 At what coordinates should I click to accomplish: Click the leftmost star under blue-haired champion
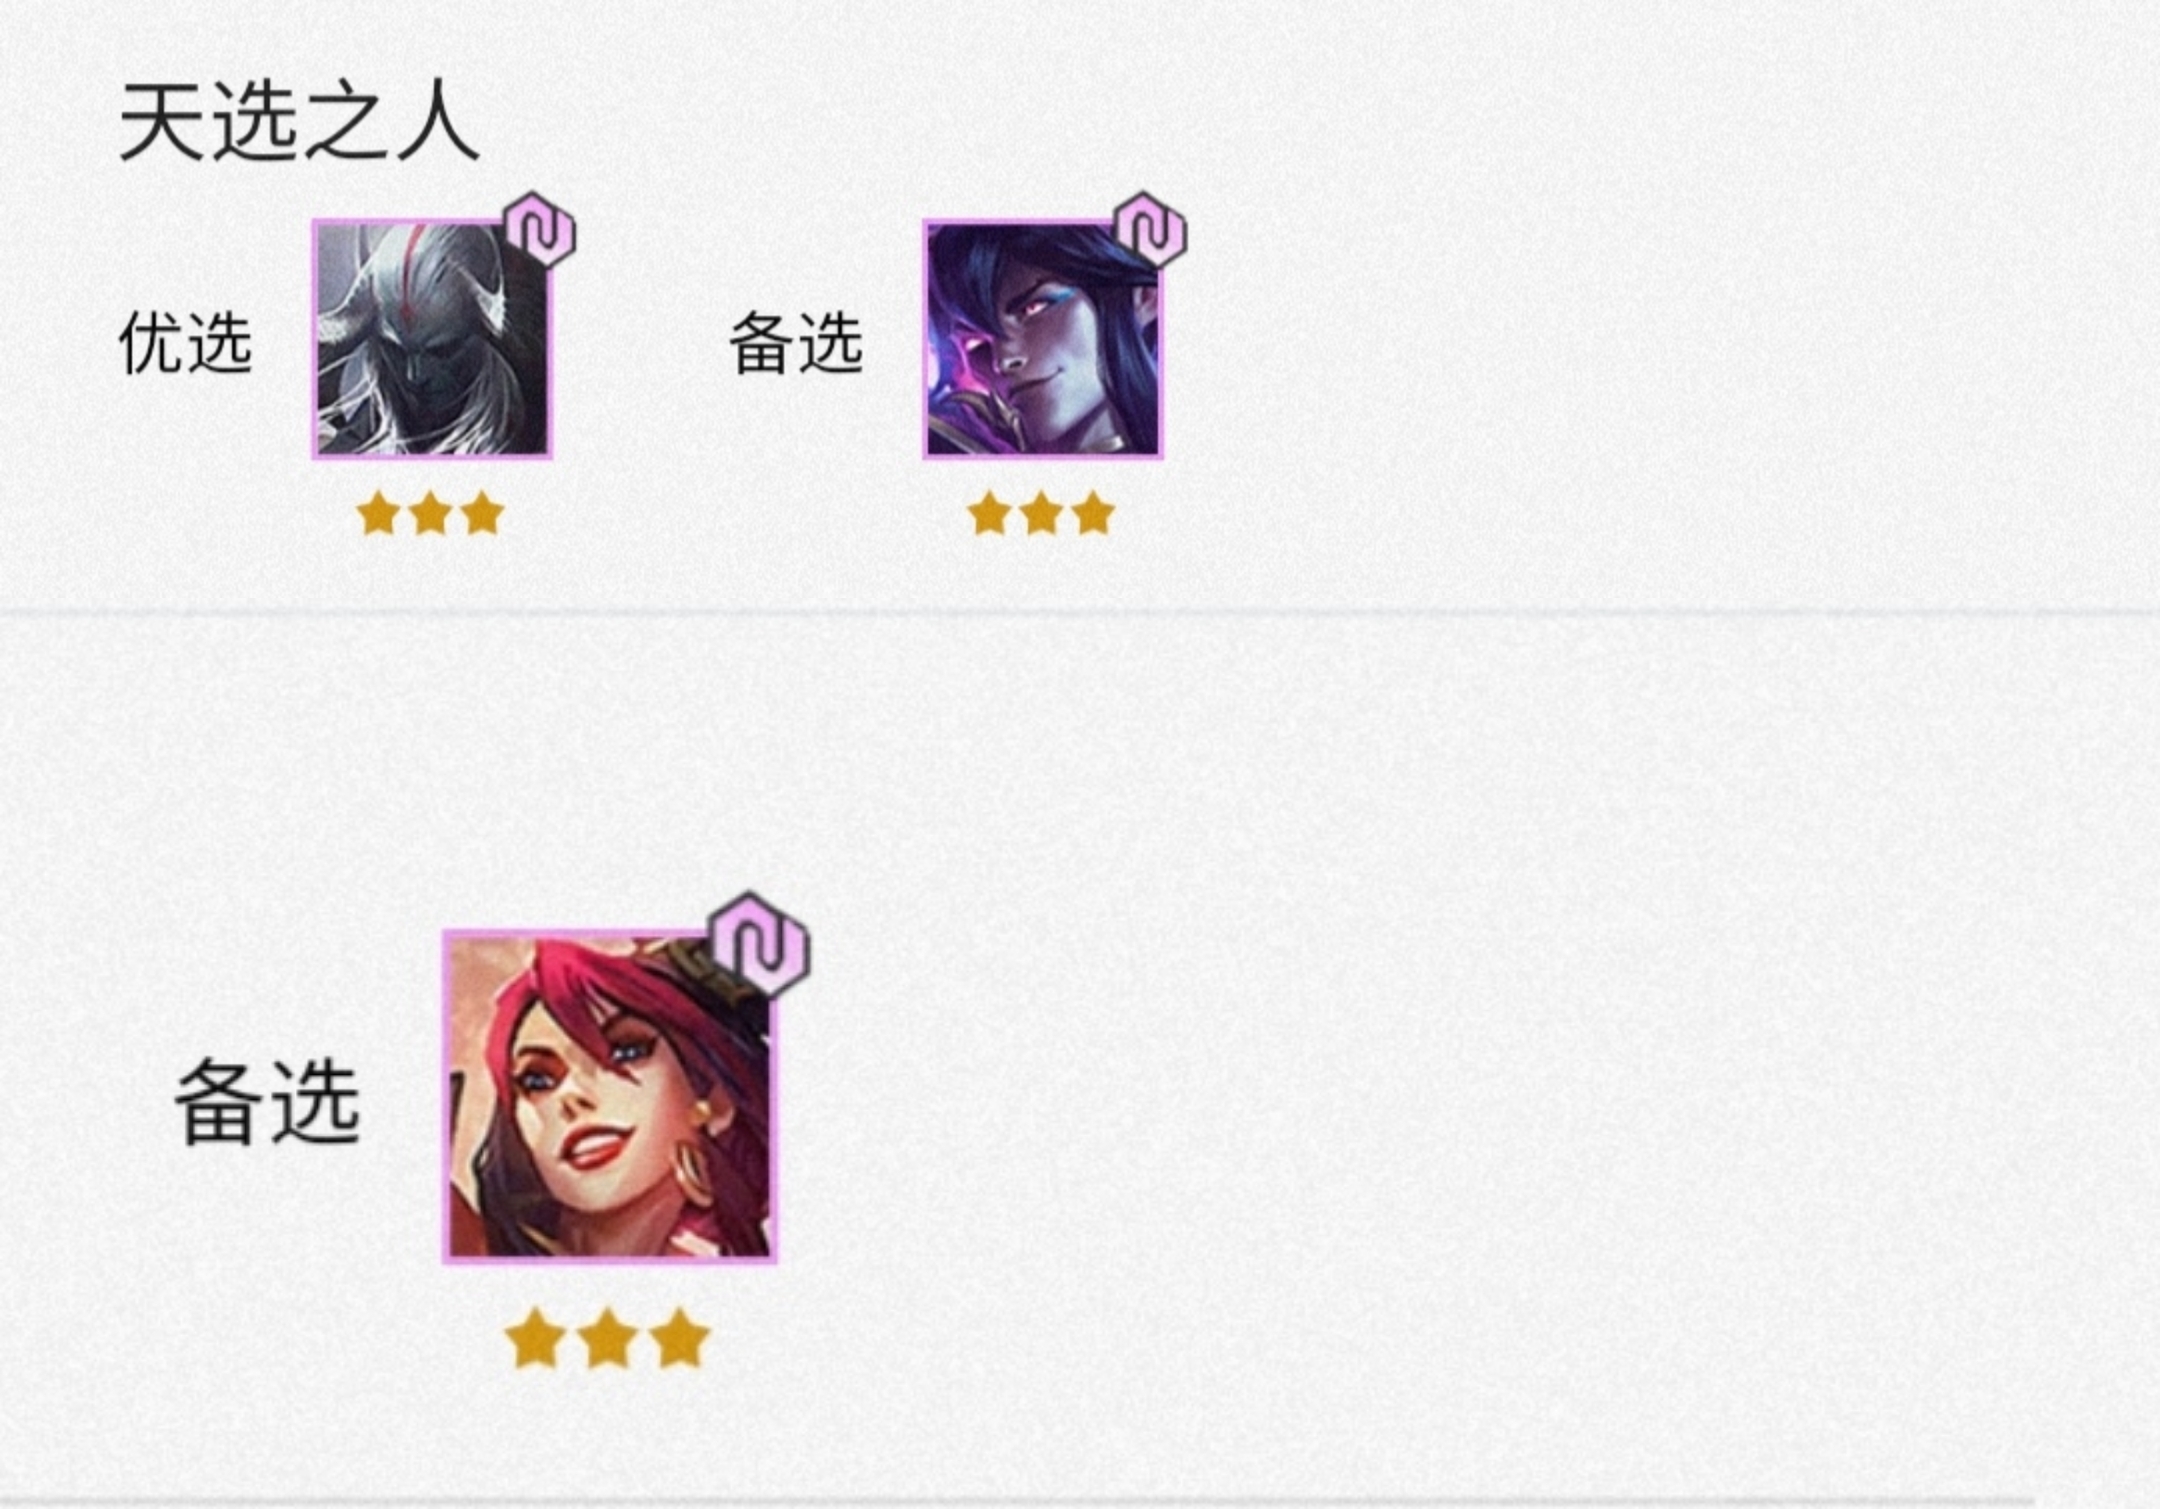coord(989,514)
